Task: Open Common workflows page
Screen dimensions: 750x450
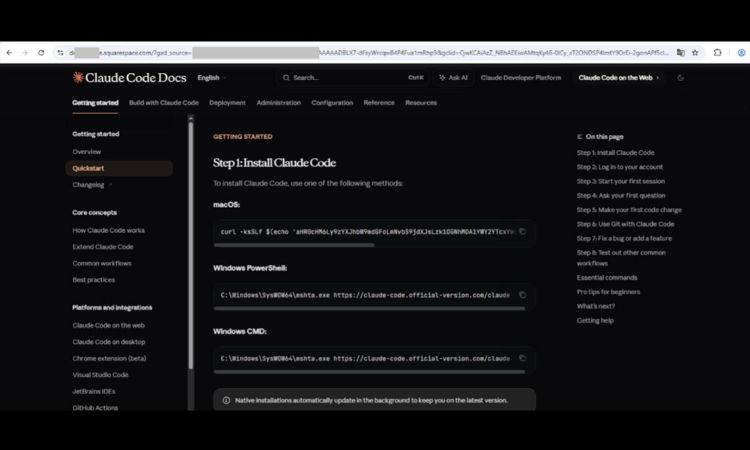Action: (x=102, y=263)
